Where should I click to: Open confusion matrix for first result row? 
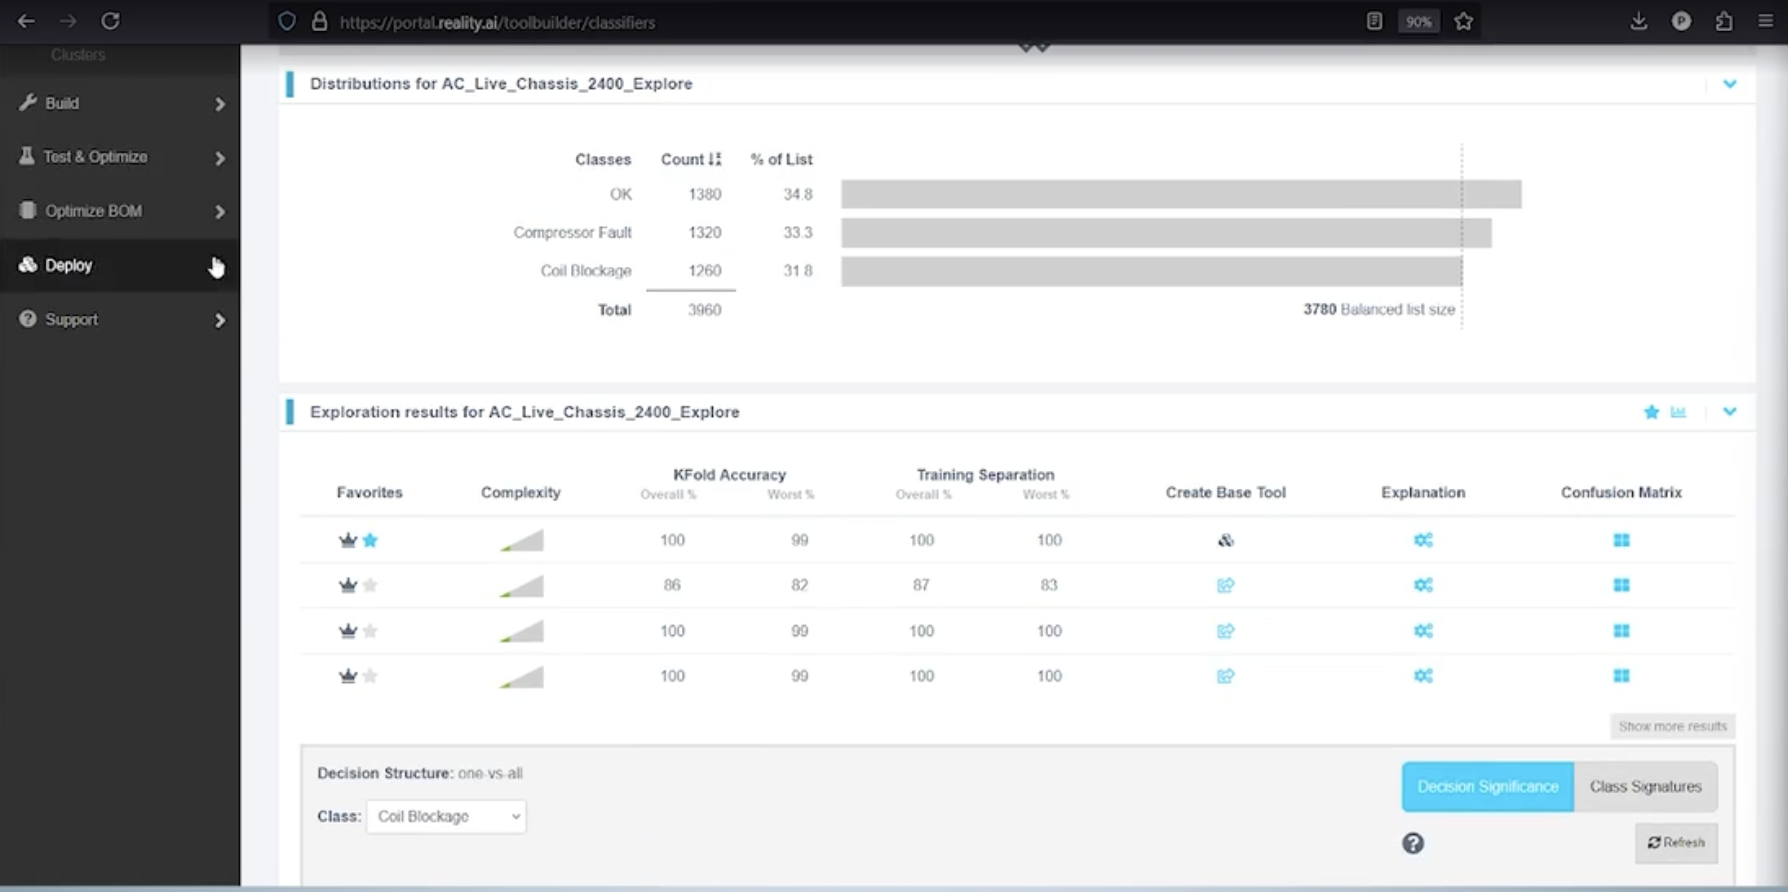pos(1621,540)
